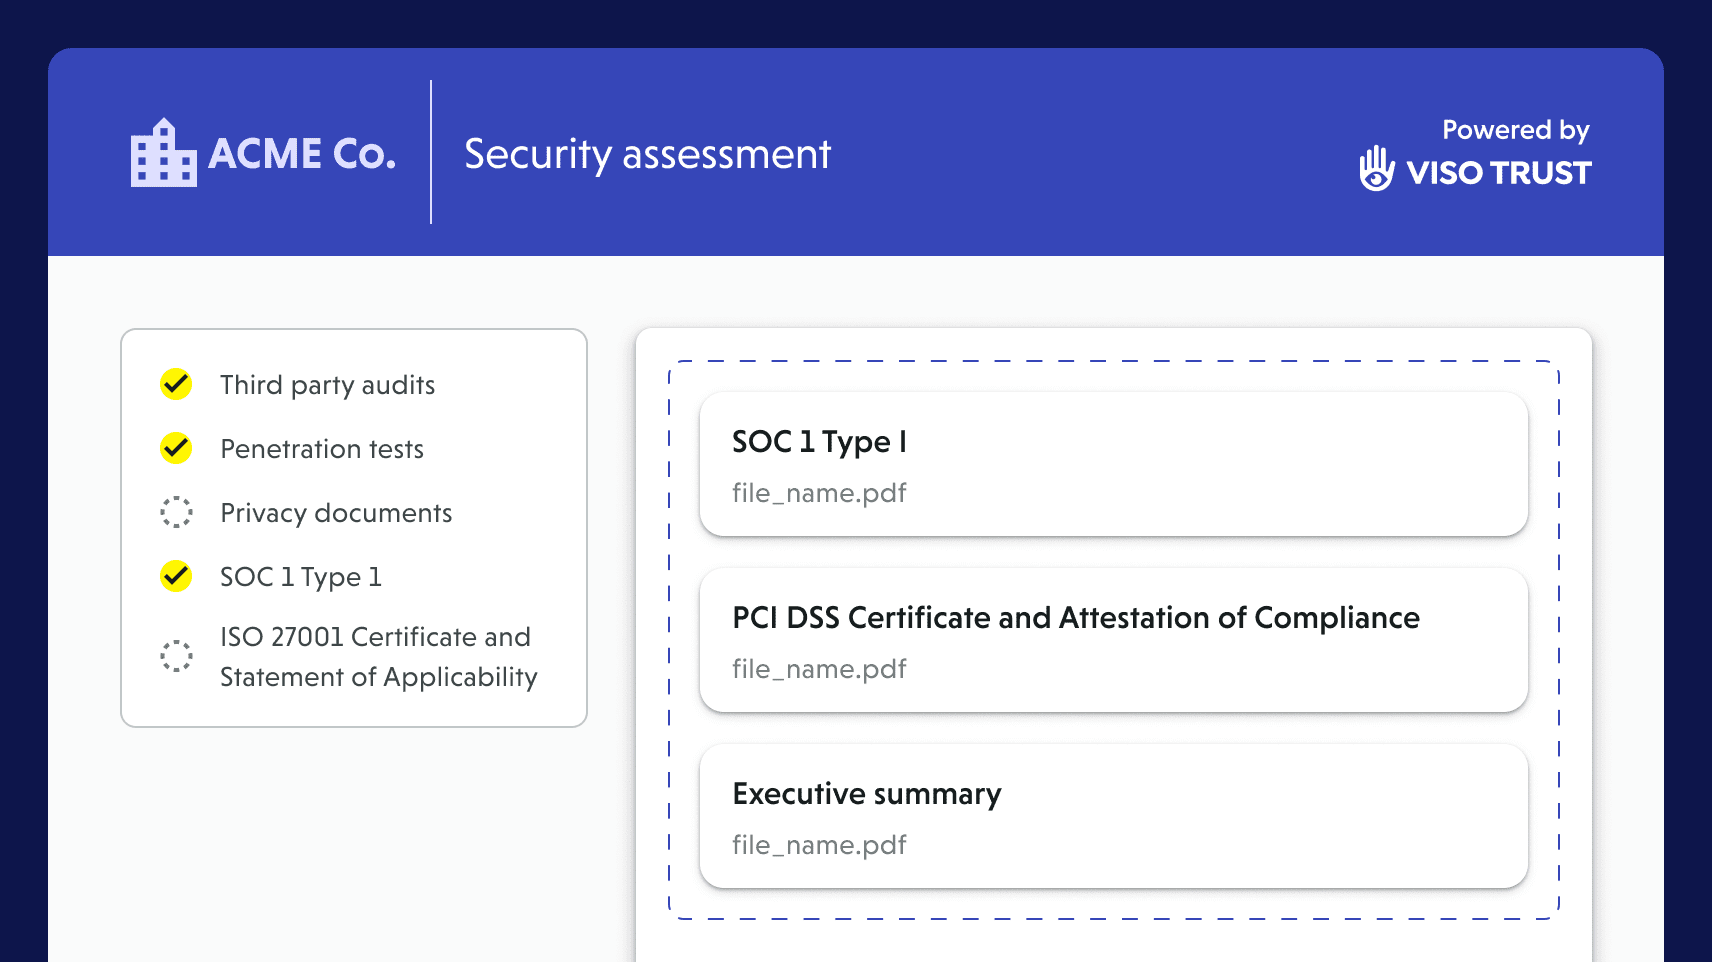1712x962 pixels.
Task: Click the dotted circle beside ISO 27001 Certificate
Action: [177, 656]
